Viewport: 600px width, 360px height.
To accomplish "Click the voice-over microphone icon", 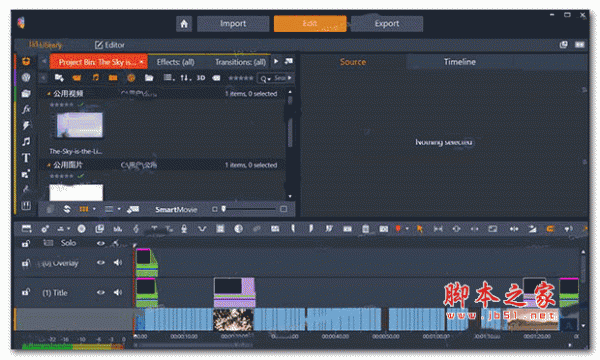I will coord(184,229).
